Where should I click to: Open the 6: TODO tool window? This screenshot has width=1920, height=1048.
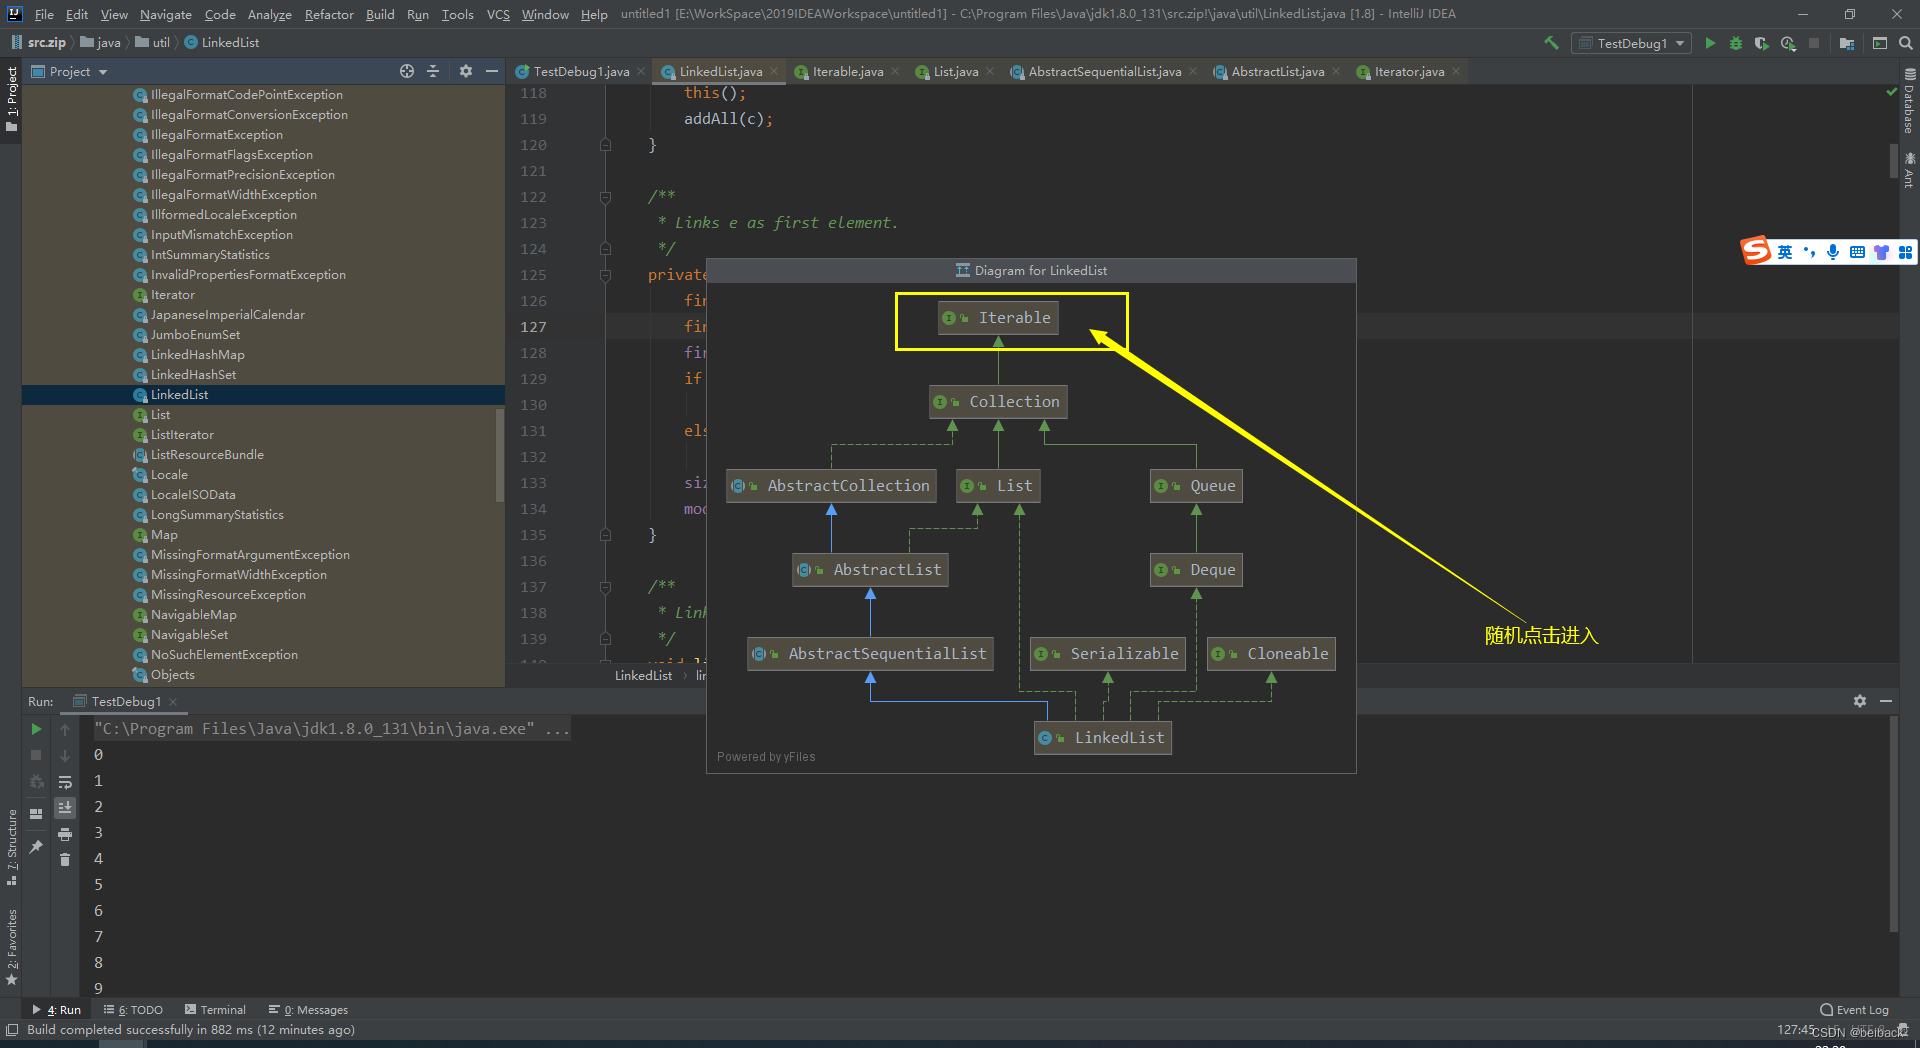coord(134,1010)
